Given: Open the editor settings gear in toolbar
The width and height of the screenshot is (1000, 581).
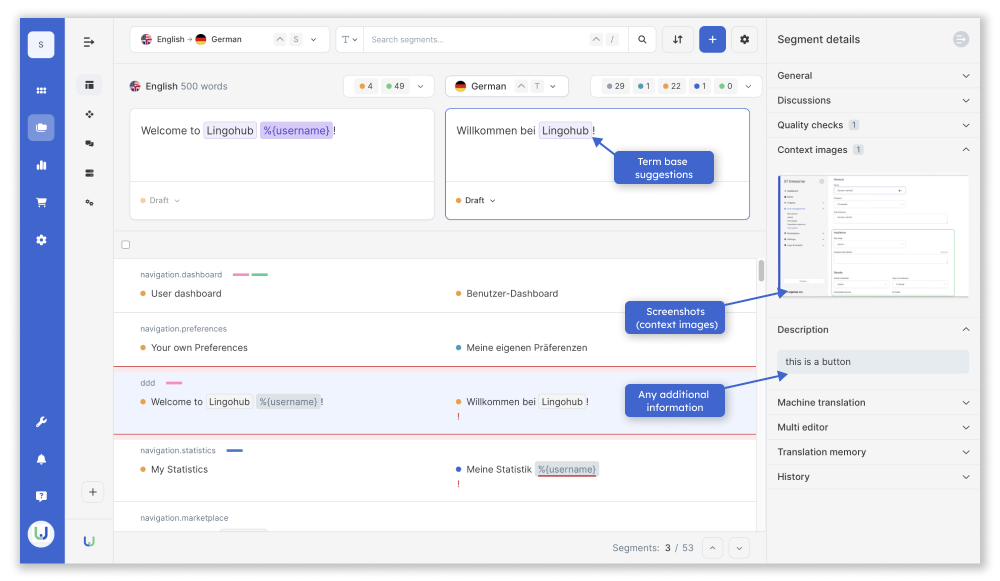Looking at the screenshot, I should point(744,40).
